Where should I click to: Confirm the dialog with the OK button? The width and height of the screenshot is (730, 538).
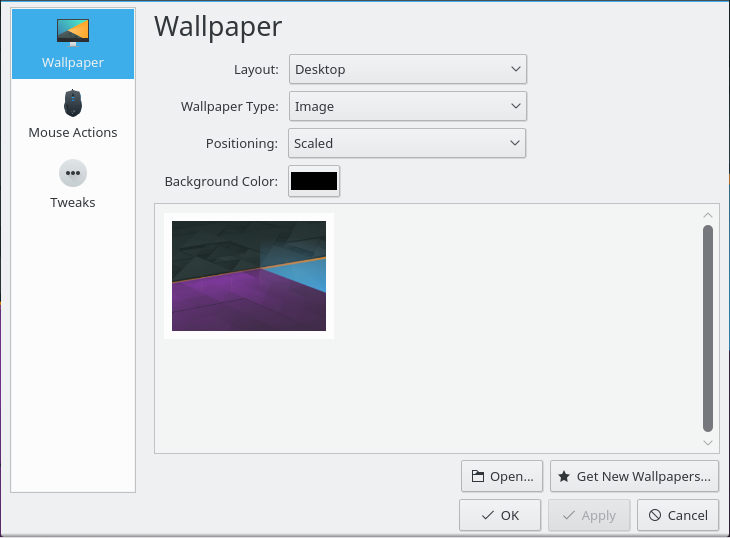[x=500, y=516]
